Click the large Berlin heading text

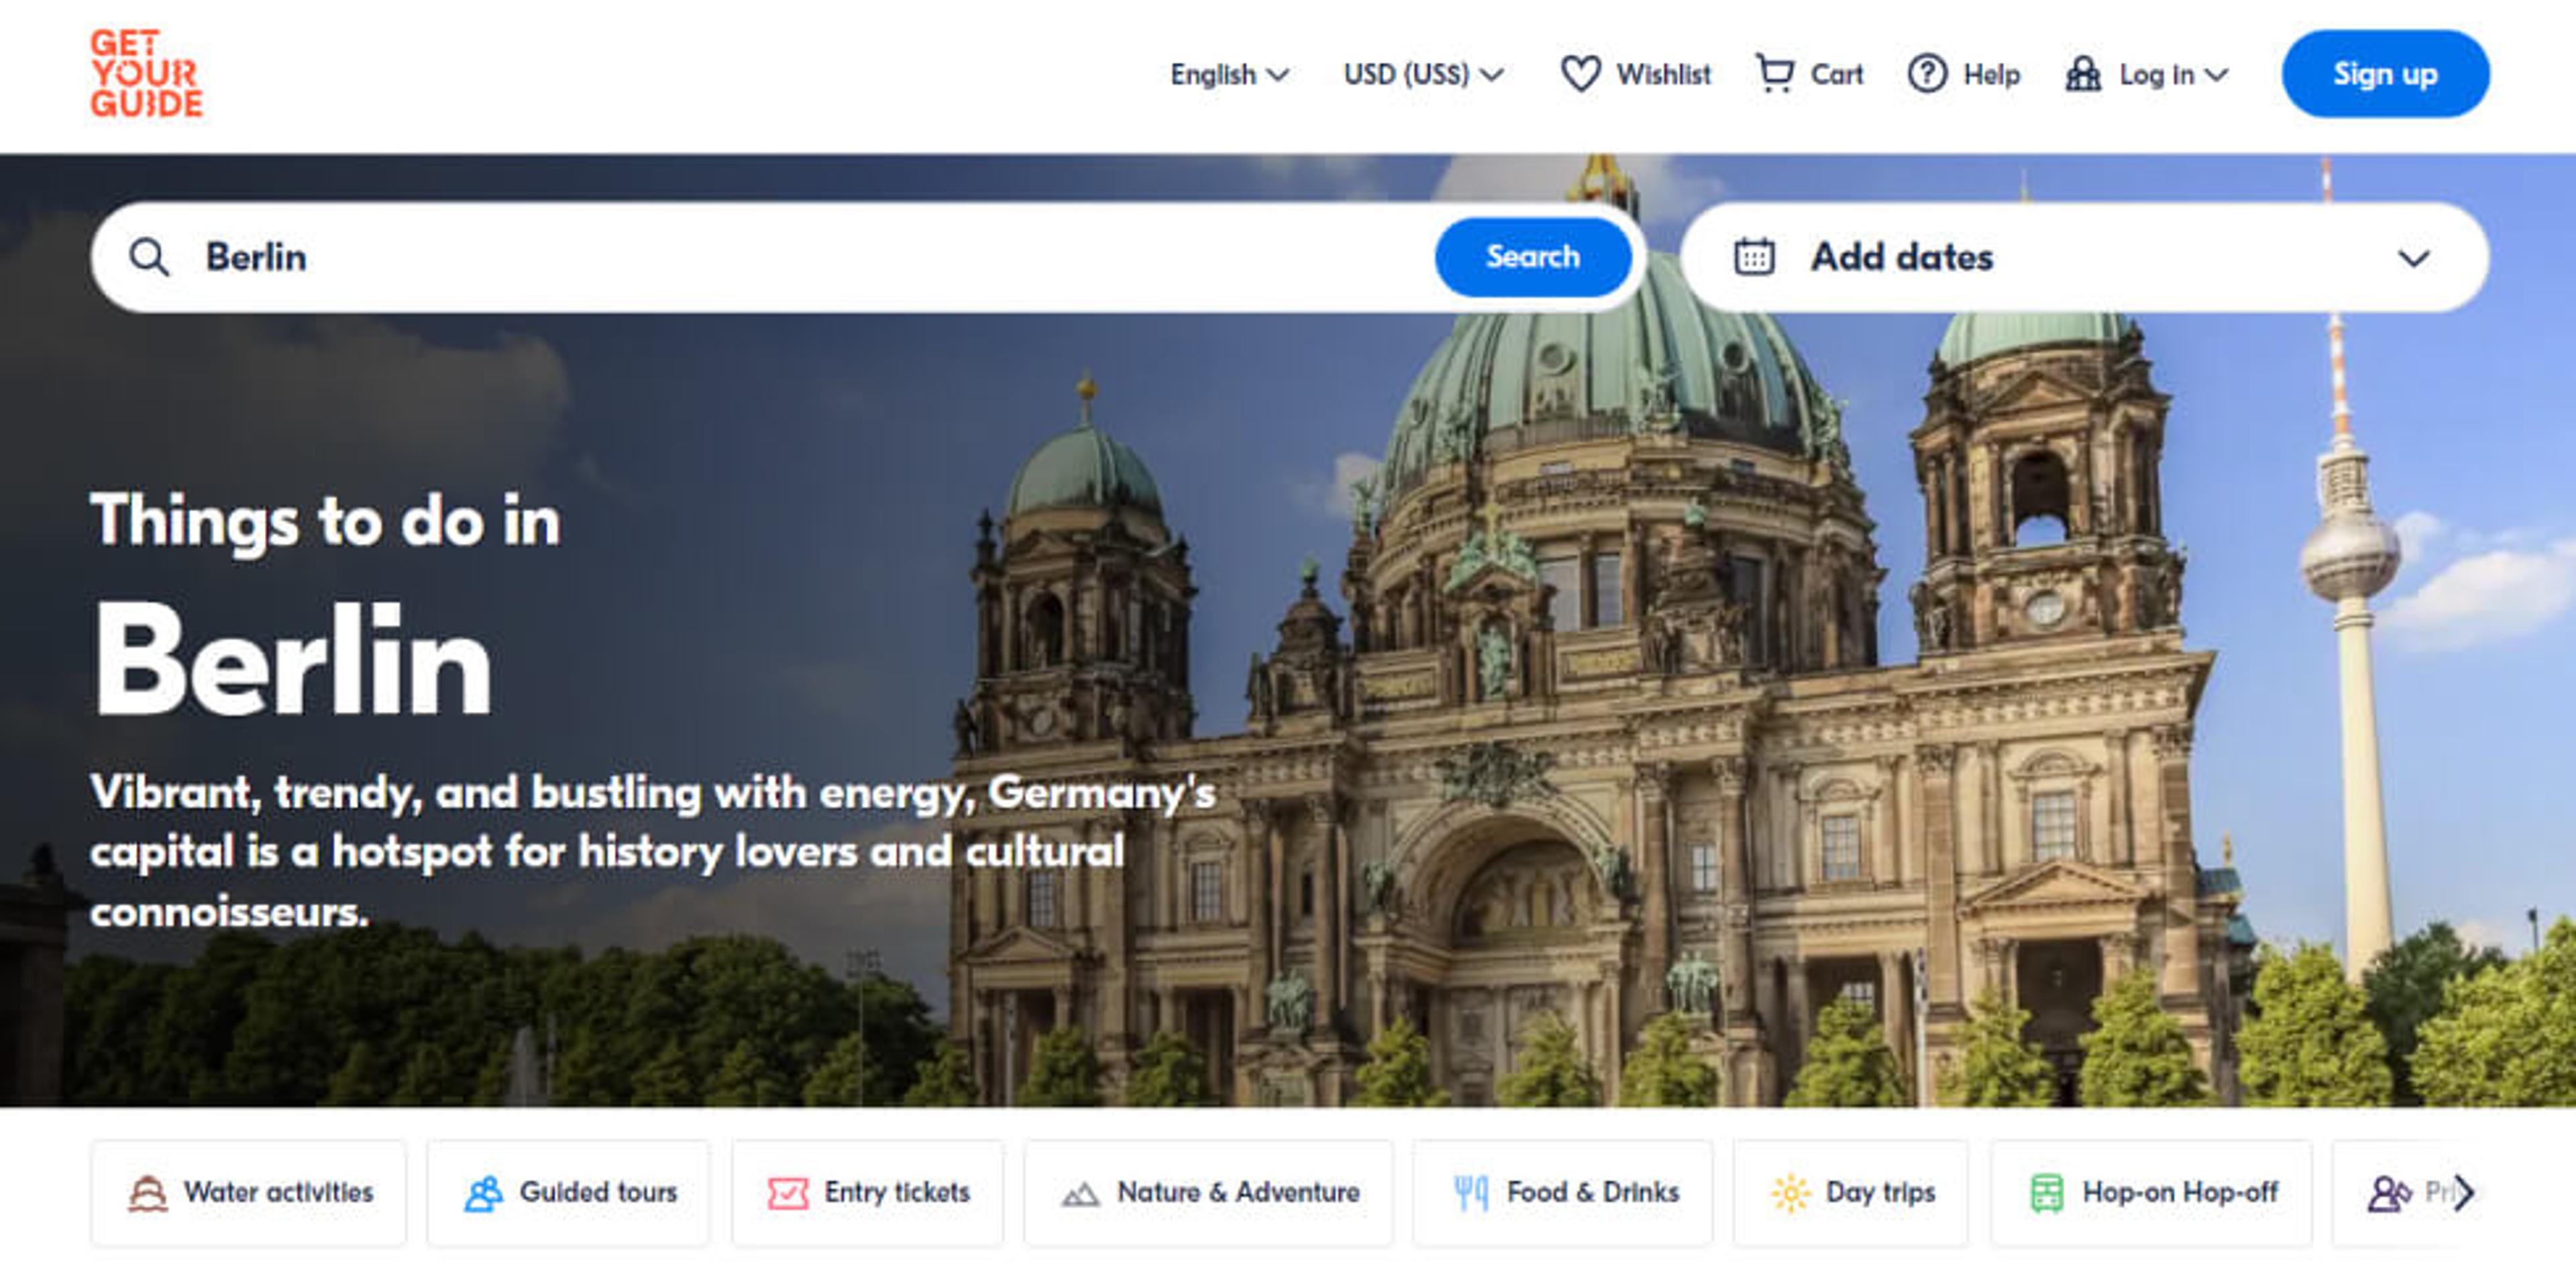292,659
